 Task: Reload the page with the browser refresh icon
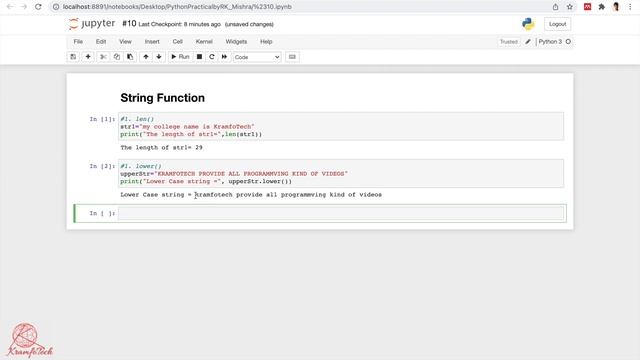coord(38,7)
